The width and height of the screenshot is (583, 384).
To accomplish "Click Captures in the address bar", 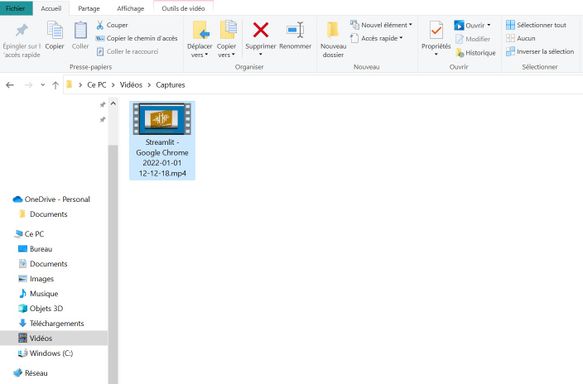I will click(x=170, y=85).
